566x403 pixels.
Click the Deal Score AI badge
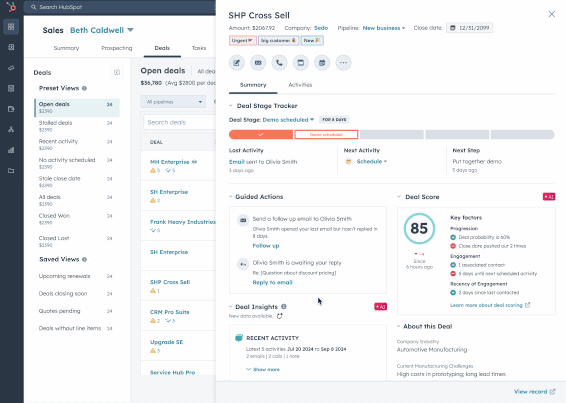(549, 197)
